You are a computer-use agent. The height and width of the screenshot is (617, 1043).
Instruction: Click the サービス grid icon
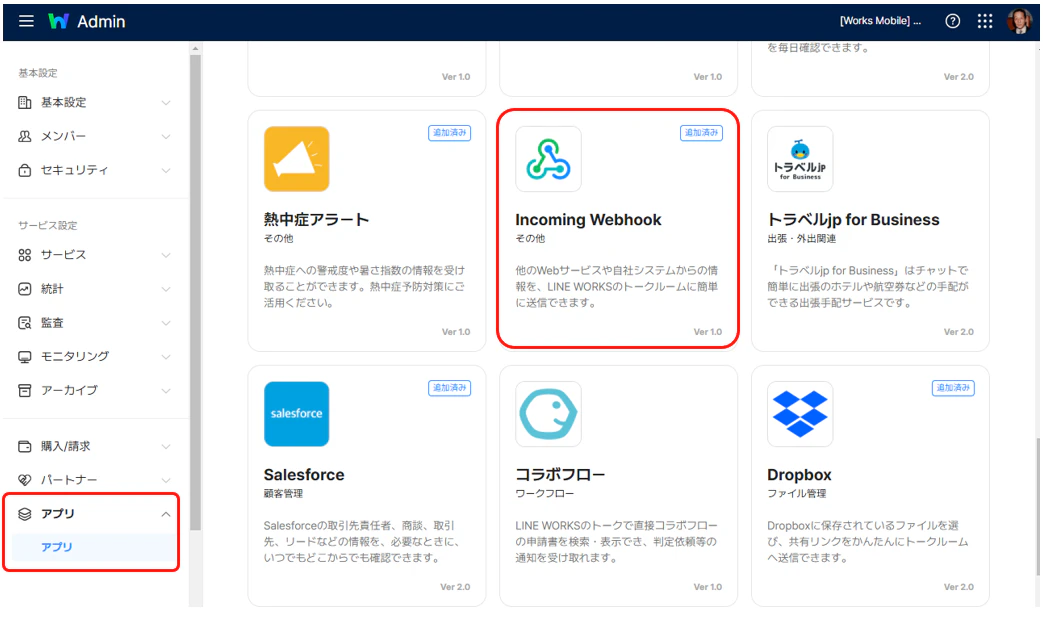coord(25,255)
